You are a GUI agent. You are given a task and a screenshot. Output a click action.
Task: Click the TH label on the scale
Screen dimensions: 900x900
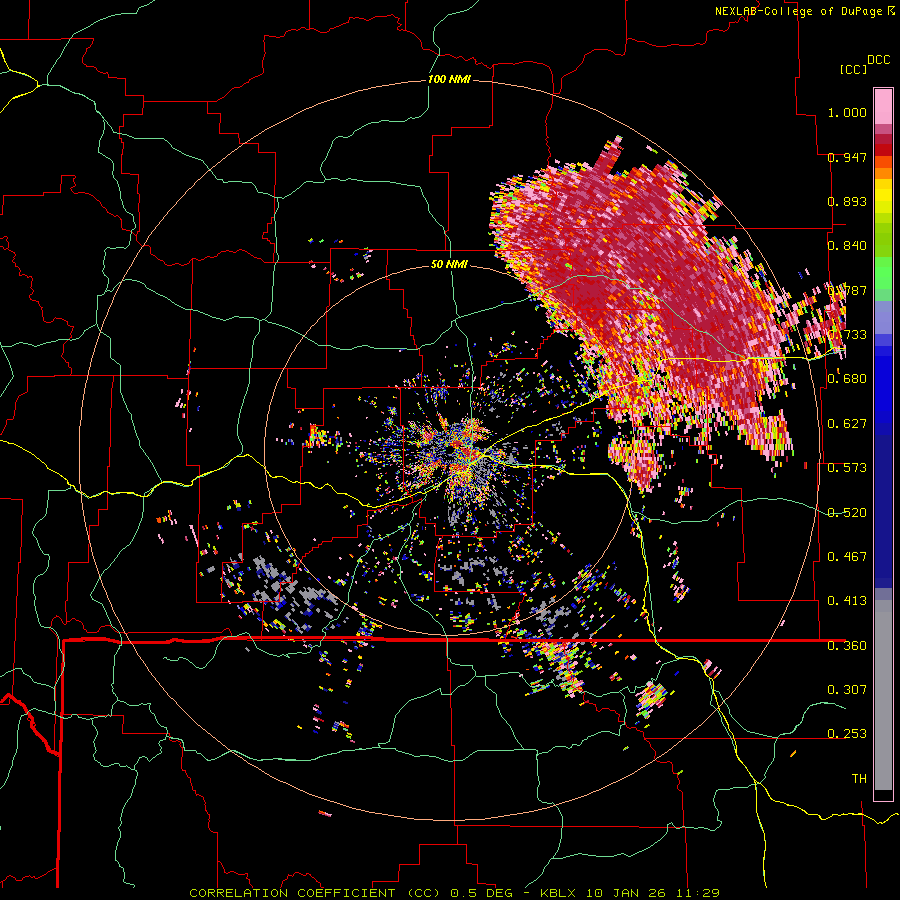tap(859, 778)
